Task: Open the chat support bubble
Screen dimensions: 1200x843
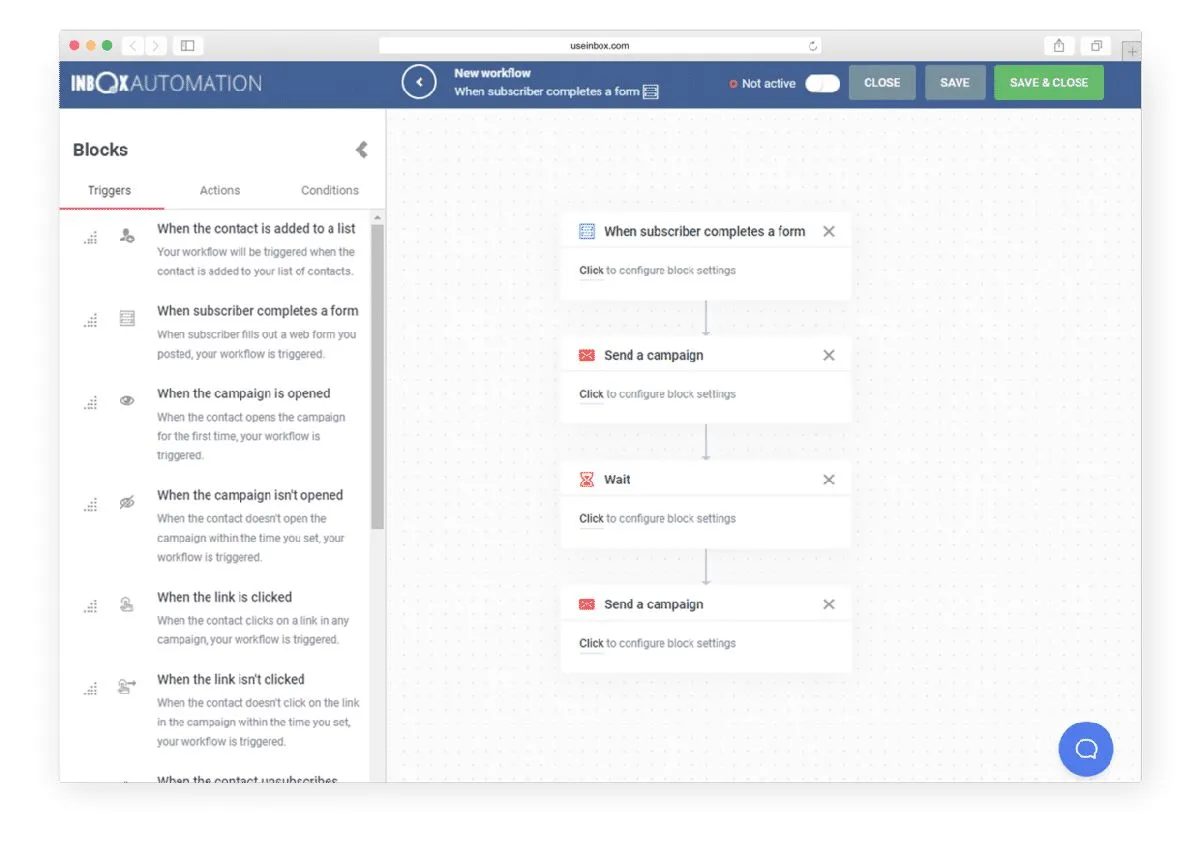Action: pos(1085,749)
